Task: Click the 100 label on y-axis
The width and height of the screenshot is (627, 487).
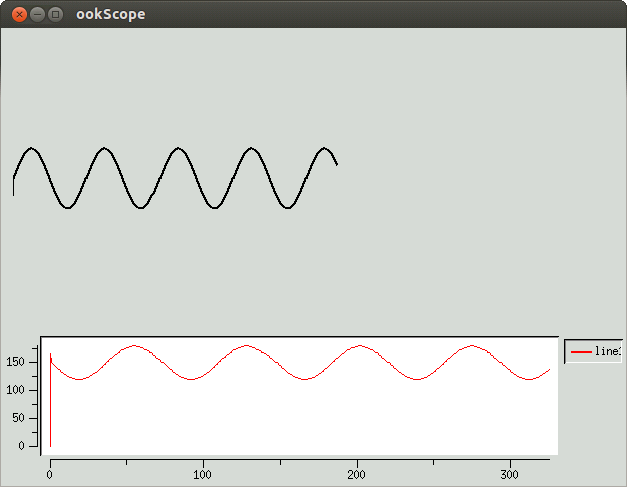Action: pos(15,390)
